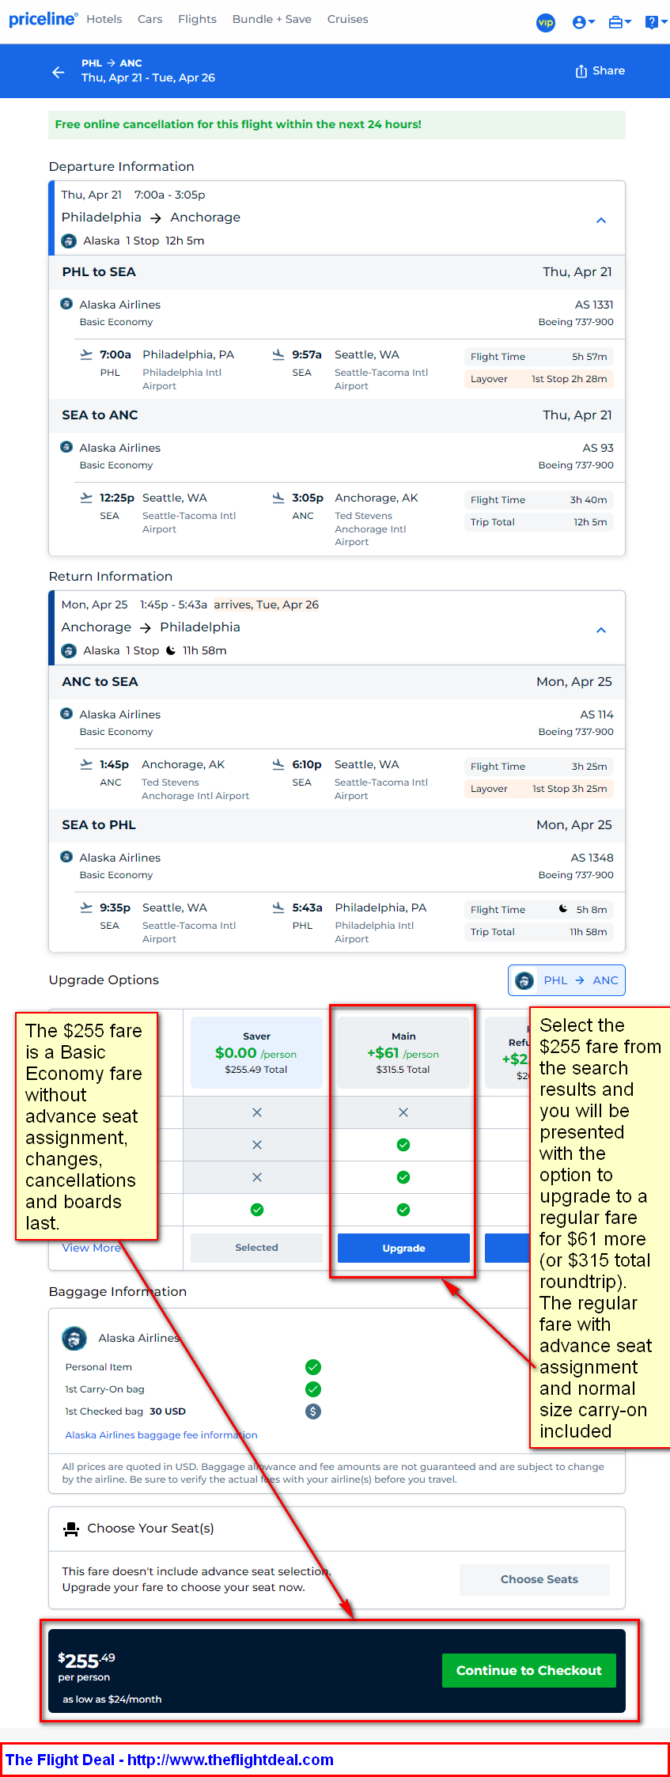Click green check in Saver column

click(x=257, y=1210)
